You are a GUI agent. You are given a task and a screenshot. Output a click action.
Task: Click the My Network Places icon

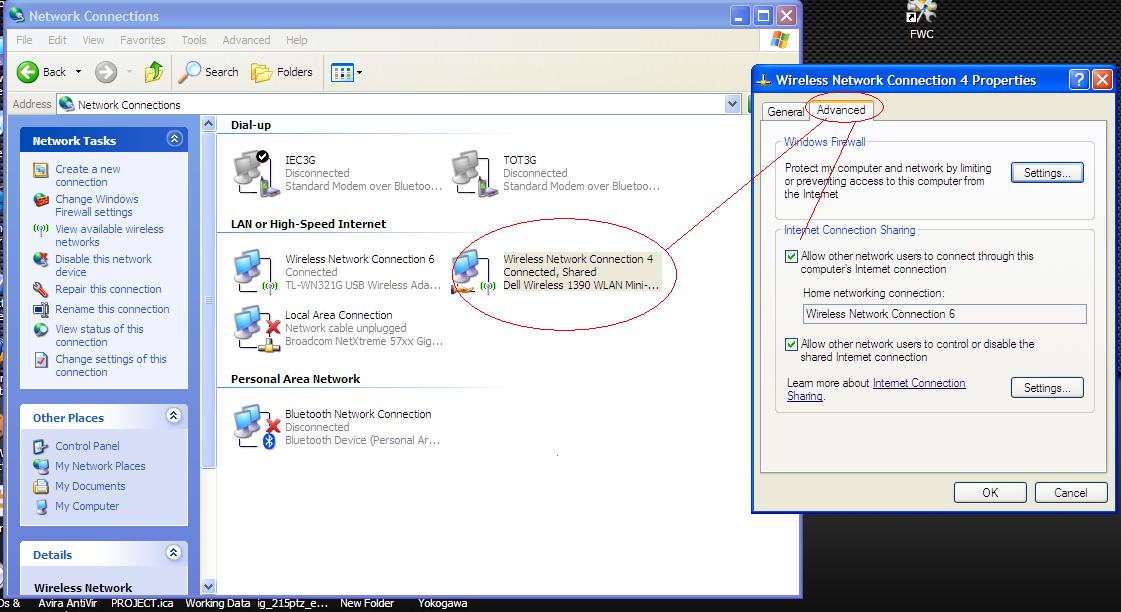[41, 466]
